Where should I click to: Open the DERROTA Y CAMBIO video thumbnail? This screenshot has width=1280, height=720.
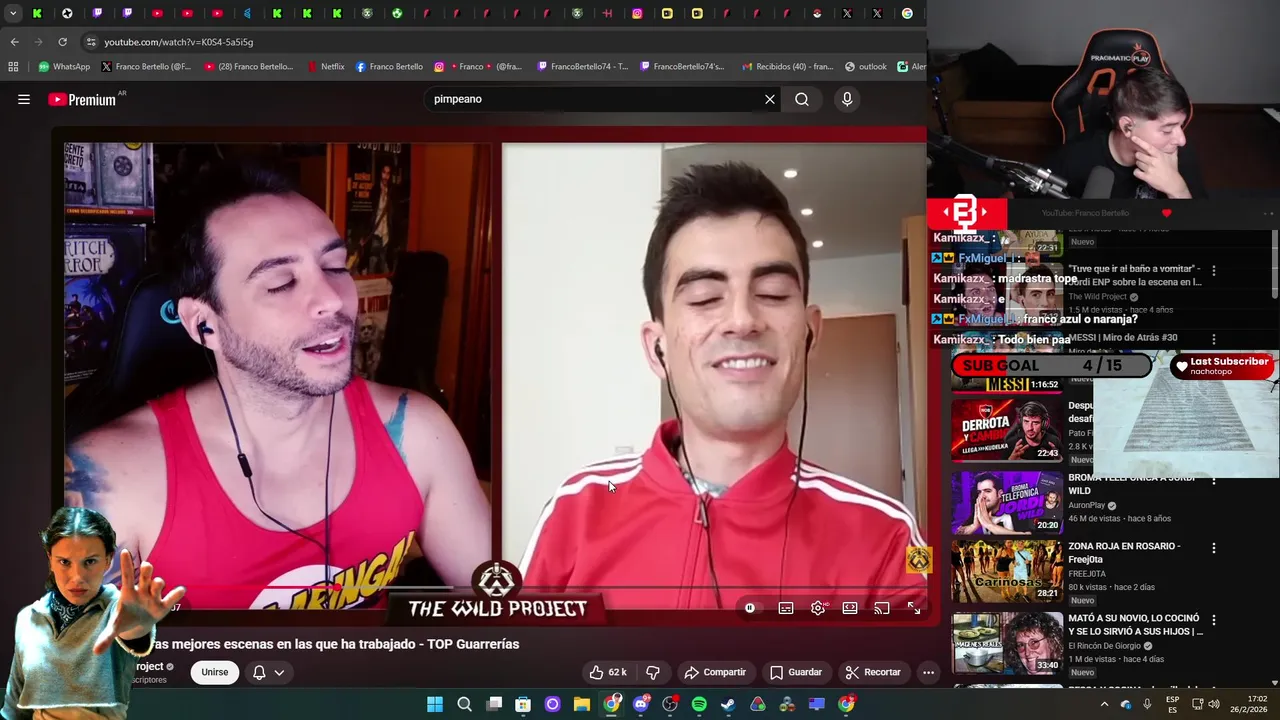tap(1006, 430)
